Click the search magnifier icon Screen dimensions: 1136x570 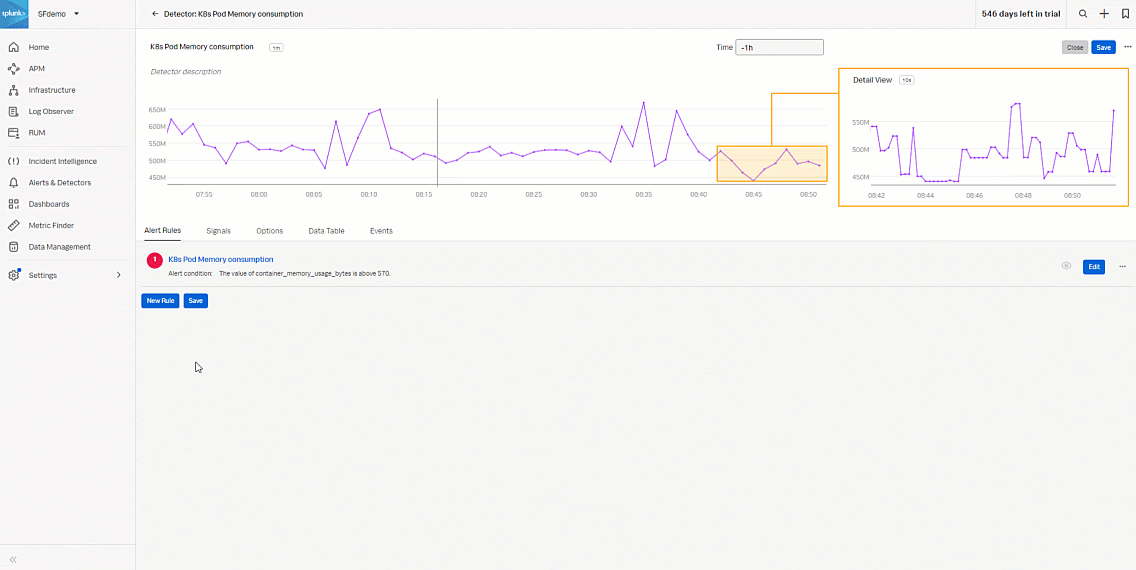pos(1083,14)
